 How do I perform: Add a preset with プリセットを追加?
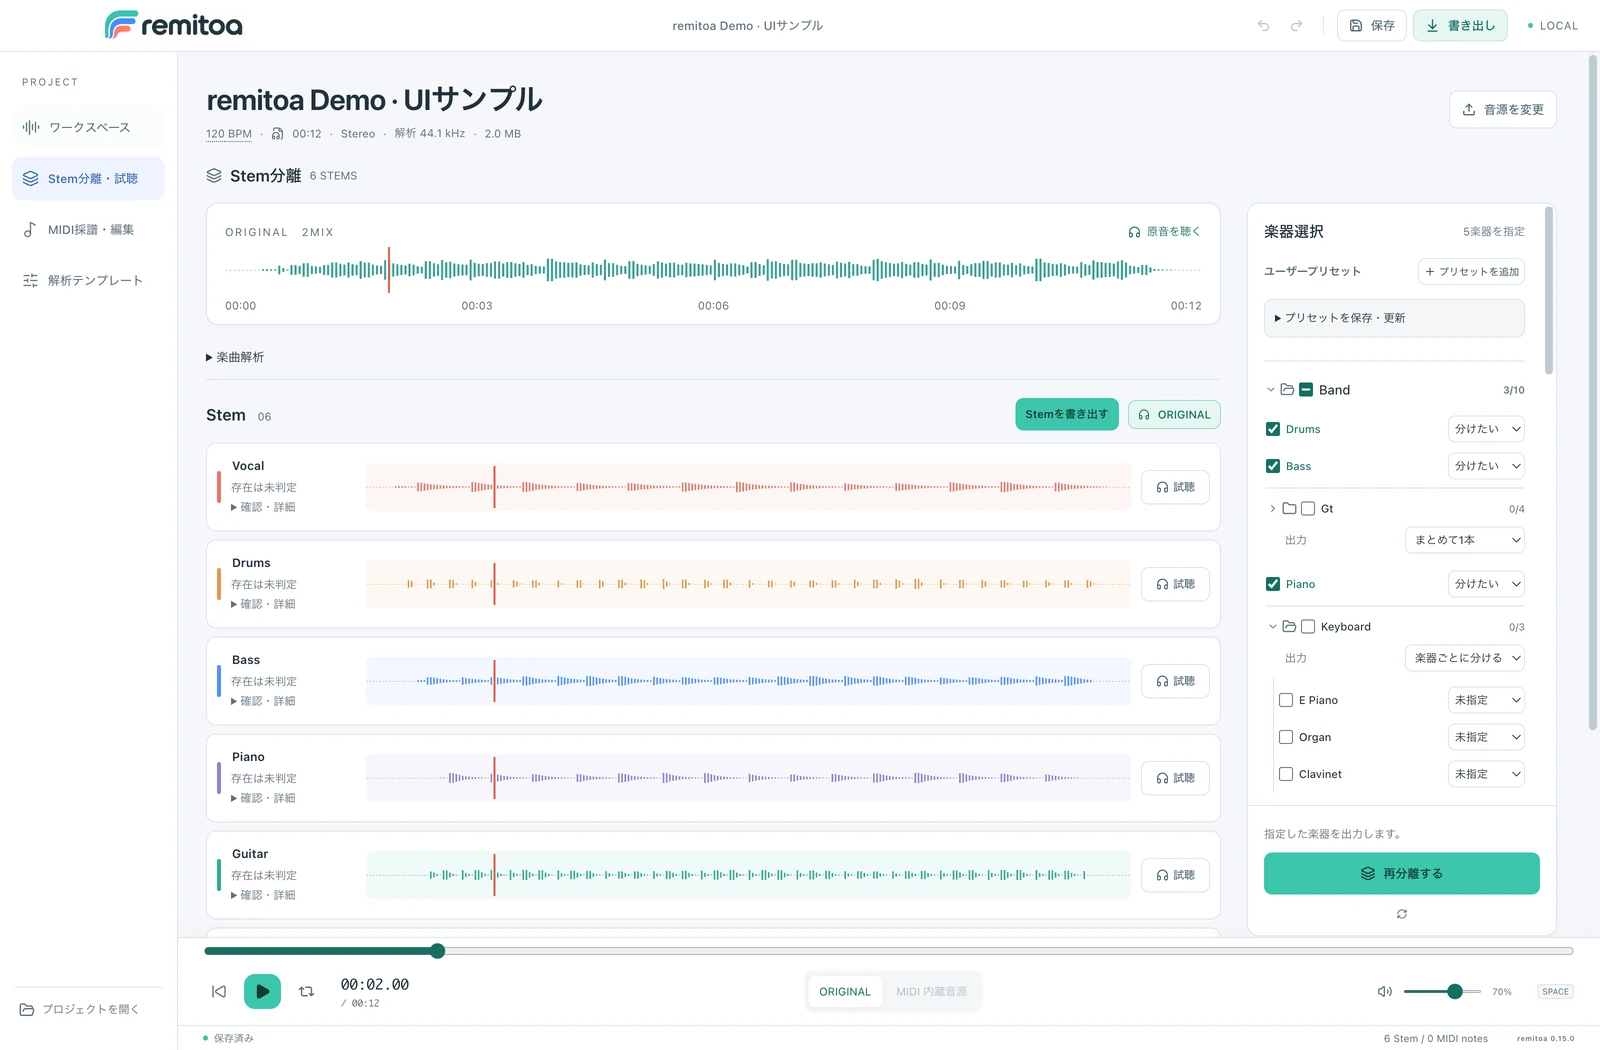click(1471, 271)
